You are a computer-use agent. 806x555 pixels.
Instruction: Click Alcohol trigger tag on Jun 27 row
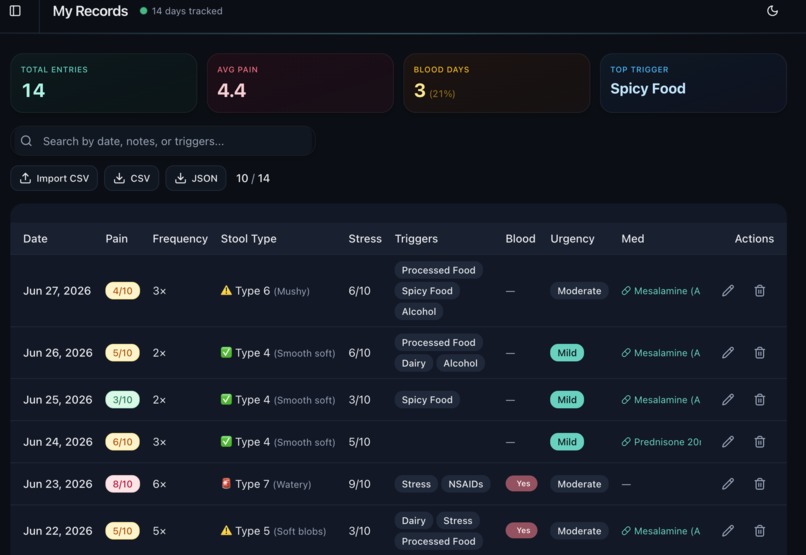pos(419,311)
